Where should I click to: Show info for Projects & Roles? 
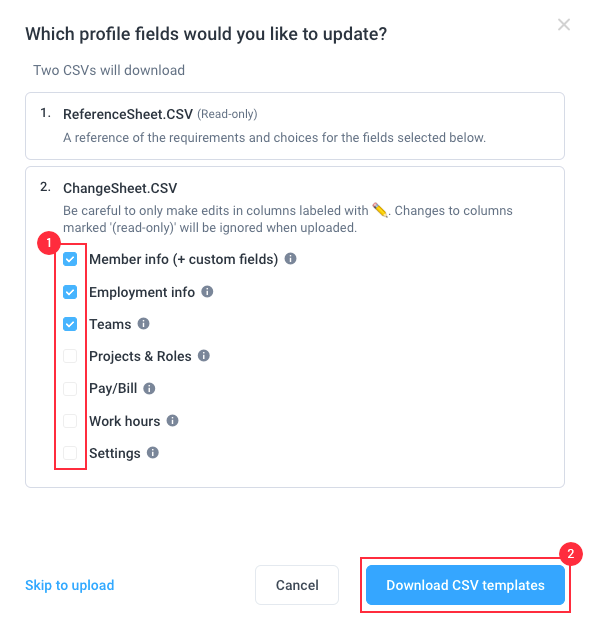204,355
